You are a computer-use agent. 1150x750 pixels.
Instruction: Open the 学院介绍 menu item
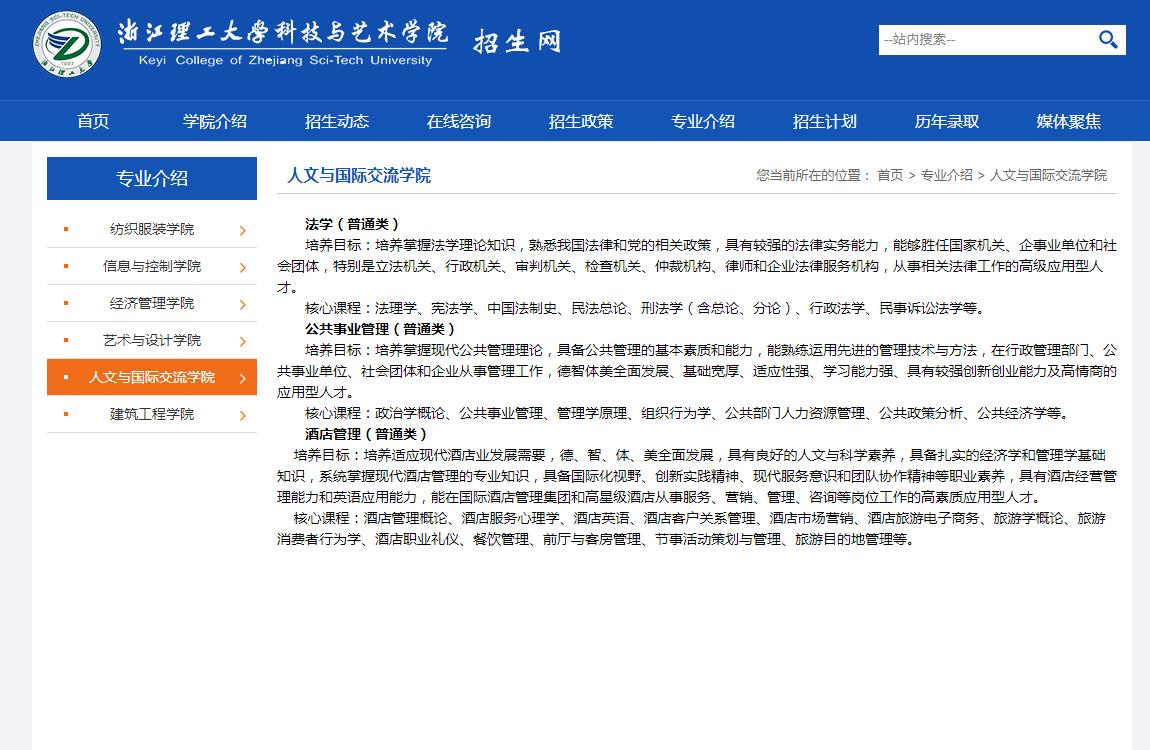215,121
